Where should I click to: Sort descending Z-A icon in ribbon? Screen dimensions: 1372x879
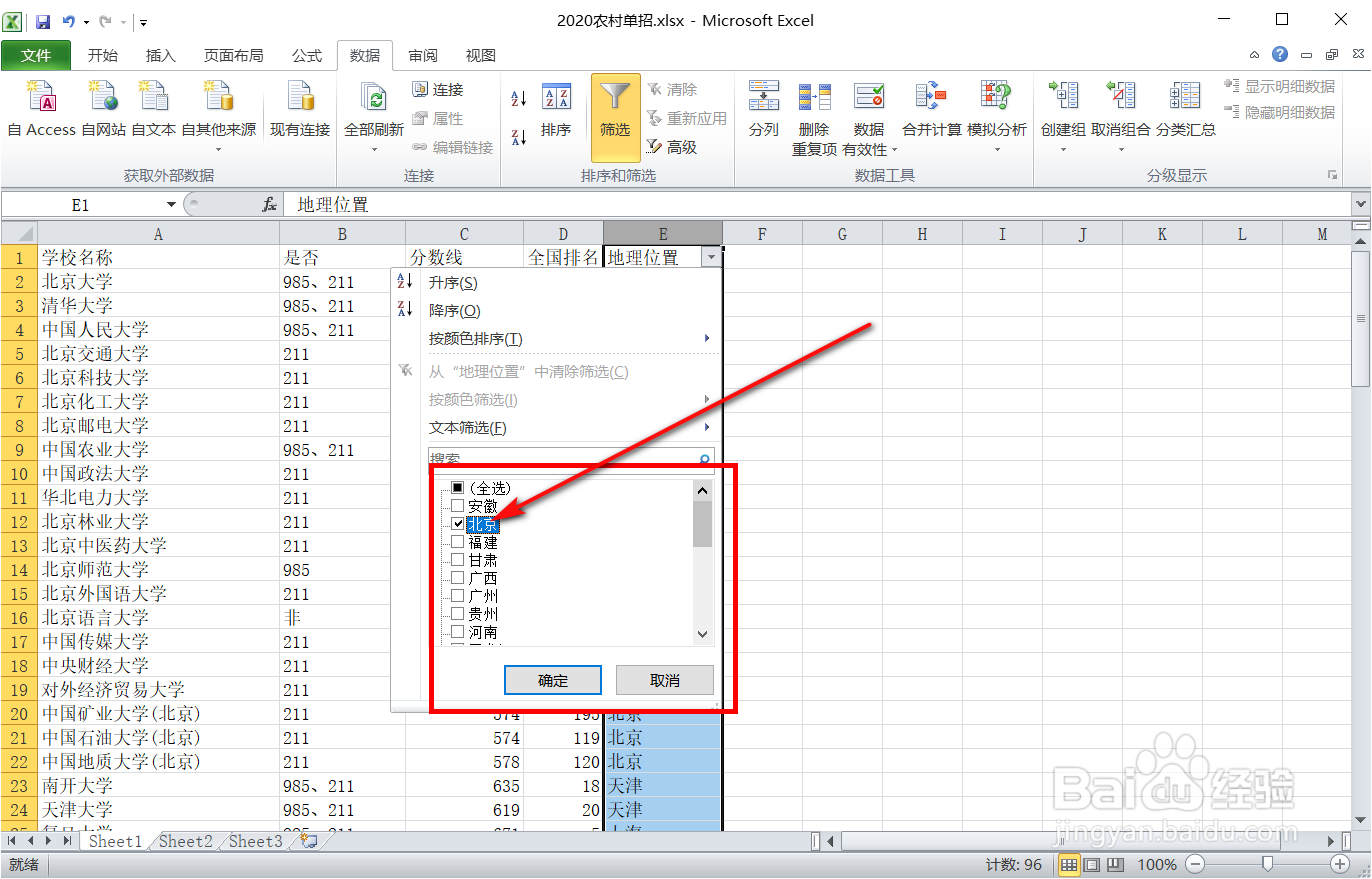(519, 137)
